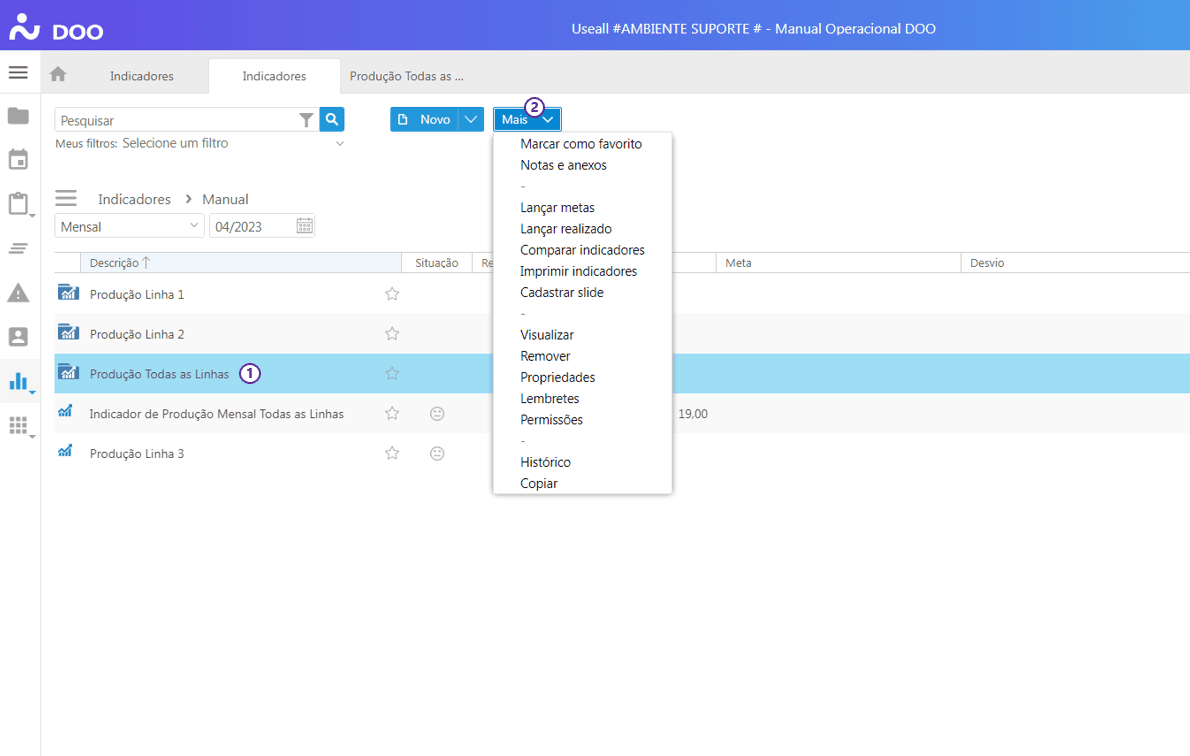The image size is (1190, 756).
Task: Click the filter funnel icon in search box
Action: 306,120
